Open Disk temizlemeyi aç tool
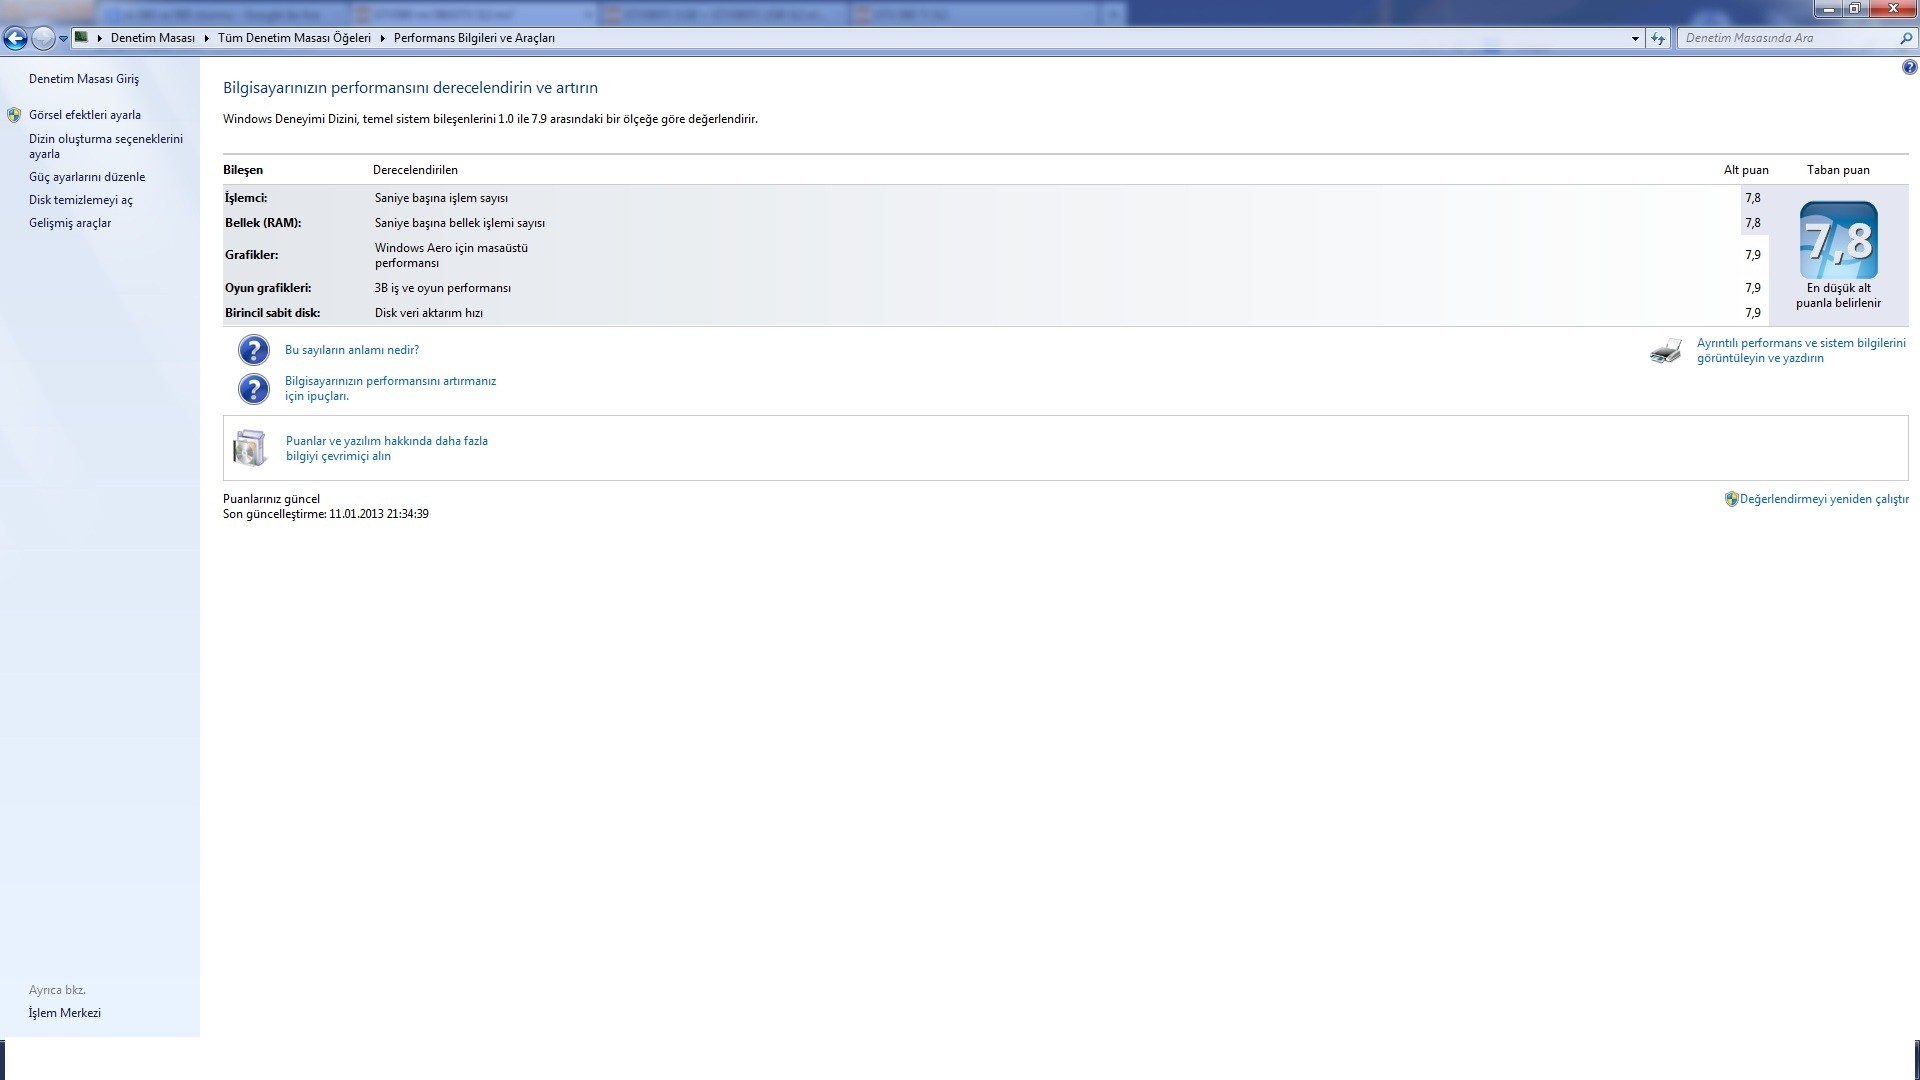Screen dimensions: 1920x1080 click(x=80, y=199)
